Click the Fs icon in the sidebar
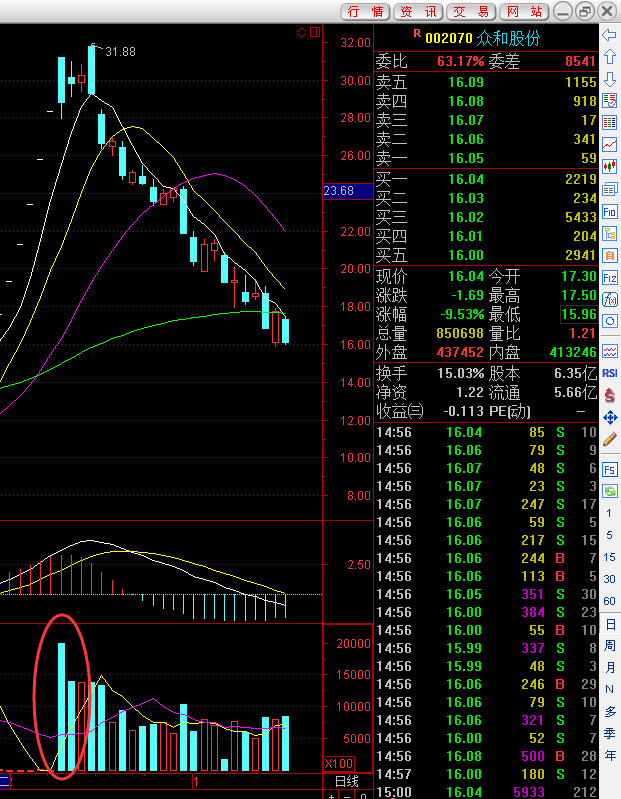The width and height of the screenshot is (621, 799). [x=610, y=469]
